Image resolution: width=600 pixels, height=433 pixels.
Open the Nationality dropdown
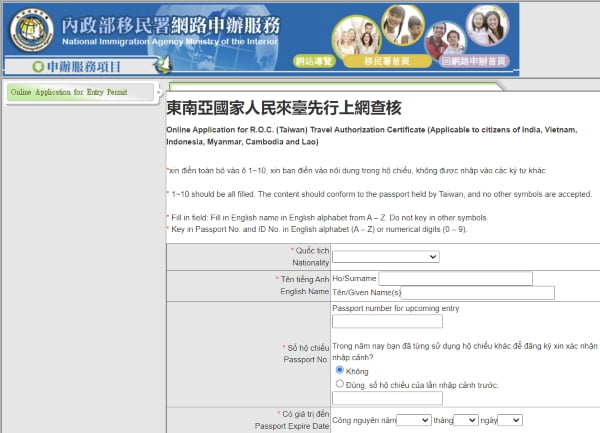point(386,257)
